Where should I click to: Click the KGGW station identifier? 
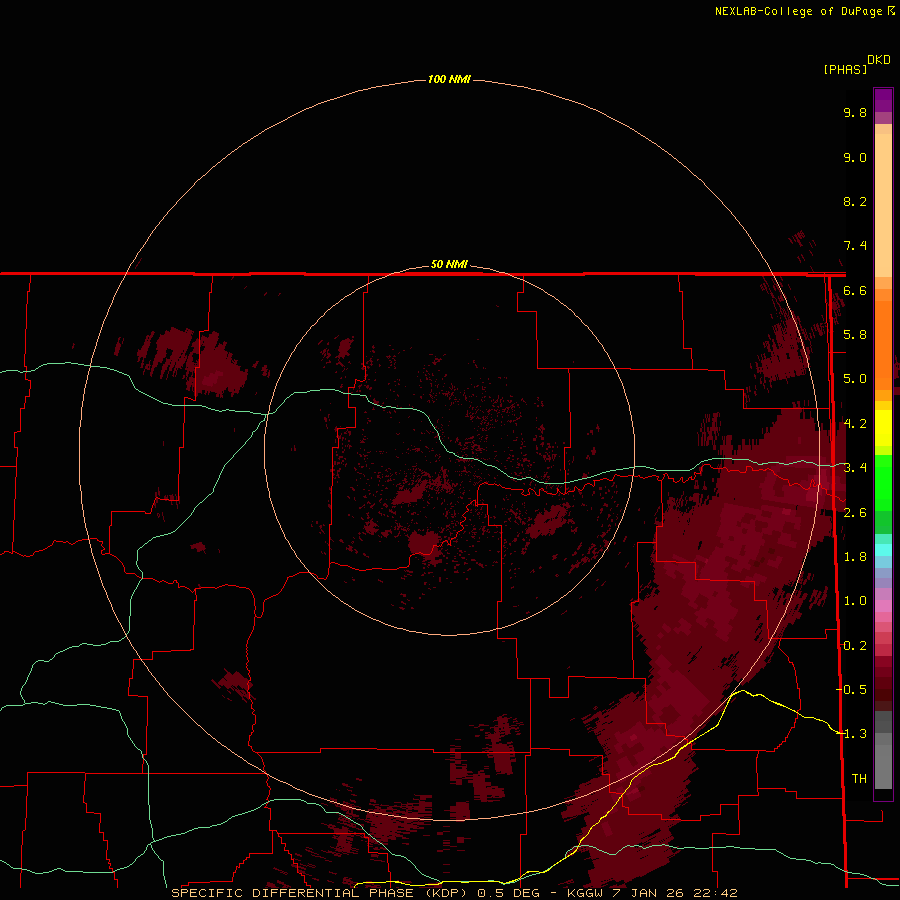[x=585, y=893]
